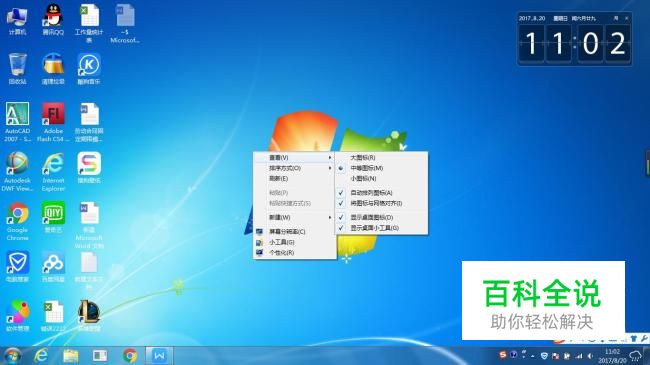Screen dimensions: 650x365
Task: Open the Tencent QQ penguin desktop icon
Action: click(53, 19)
